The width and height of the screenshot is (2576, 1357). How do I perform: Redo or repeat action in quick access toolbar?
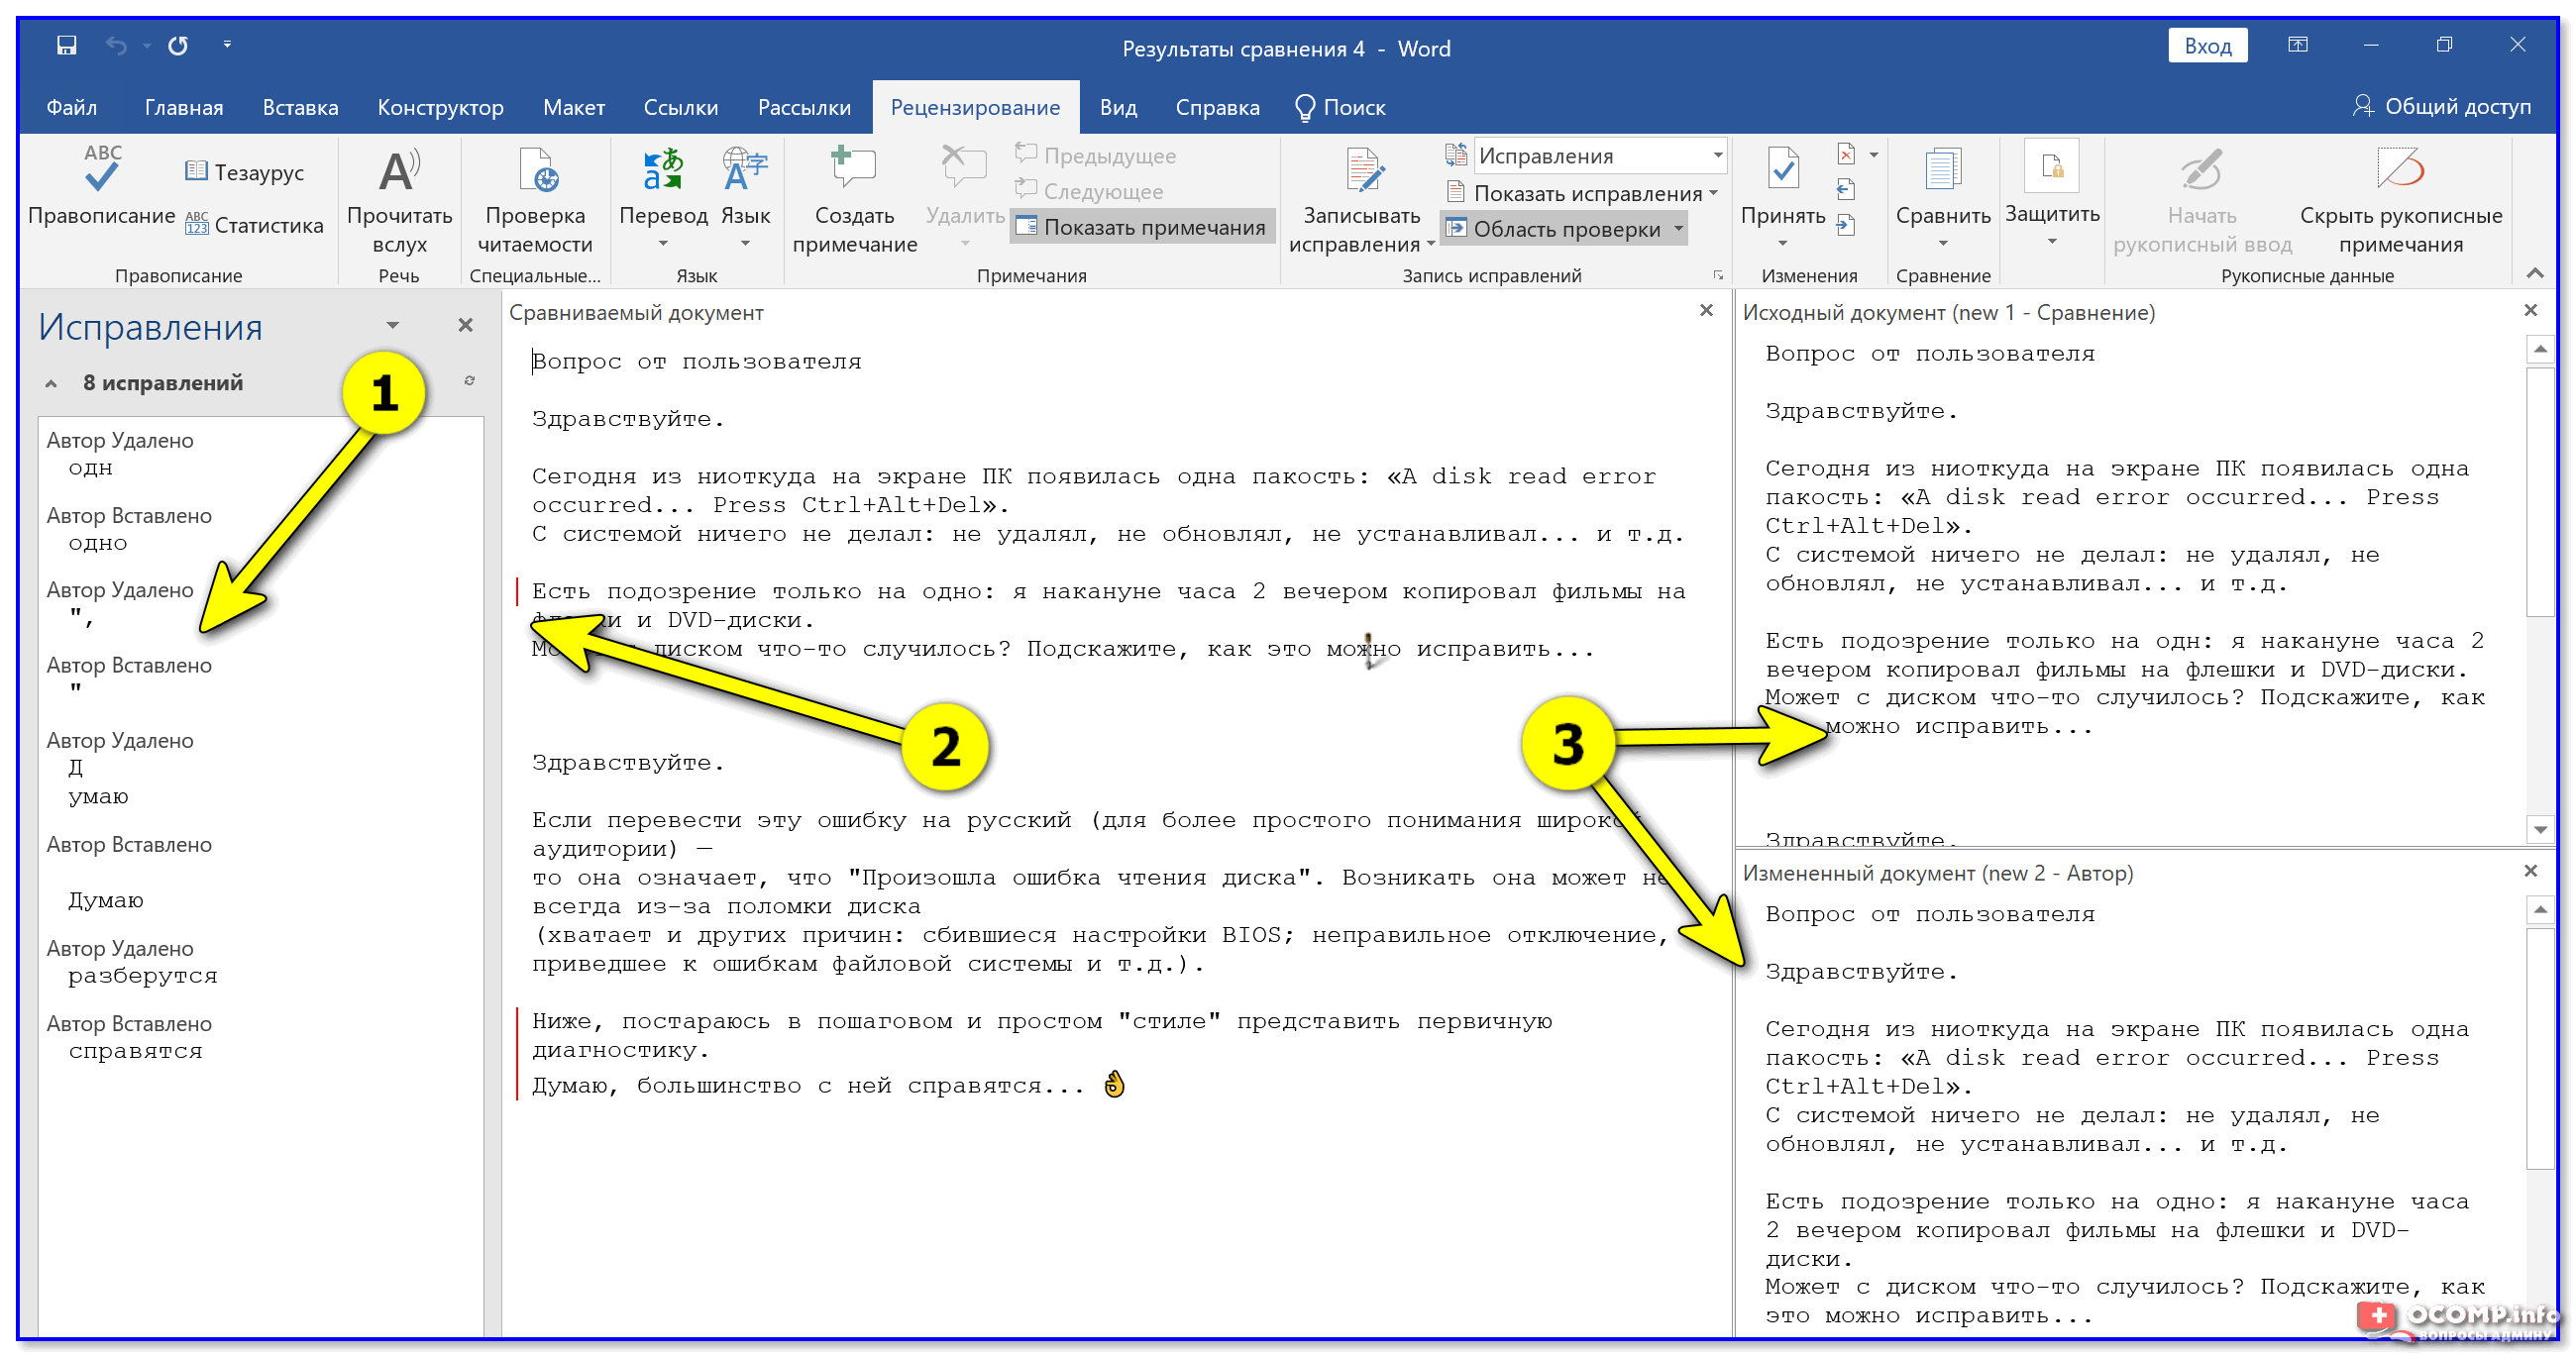tap(178, 45)
